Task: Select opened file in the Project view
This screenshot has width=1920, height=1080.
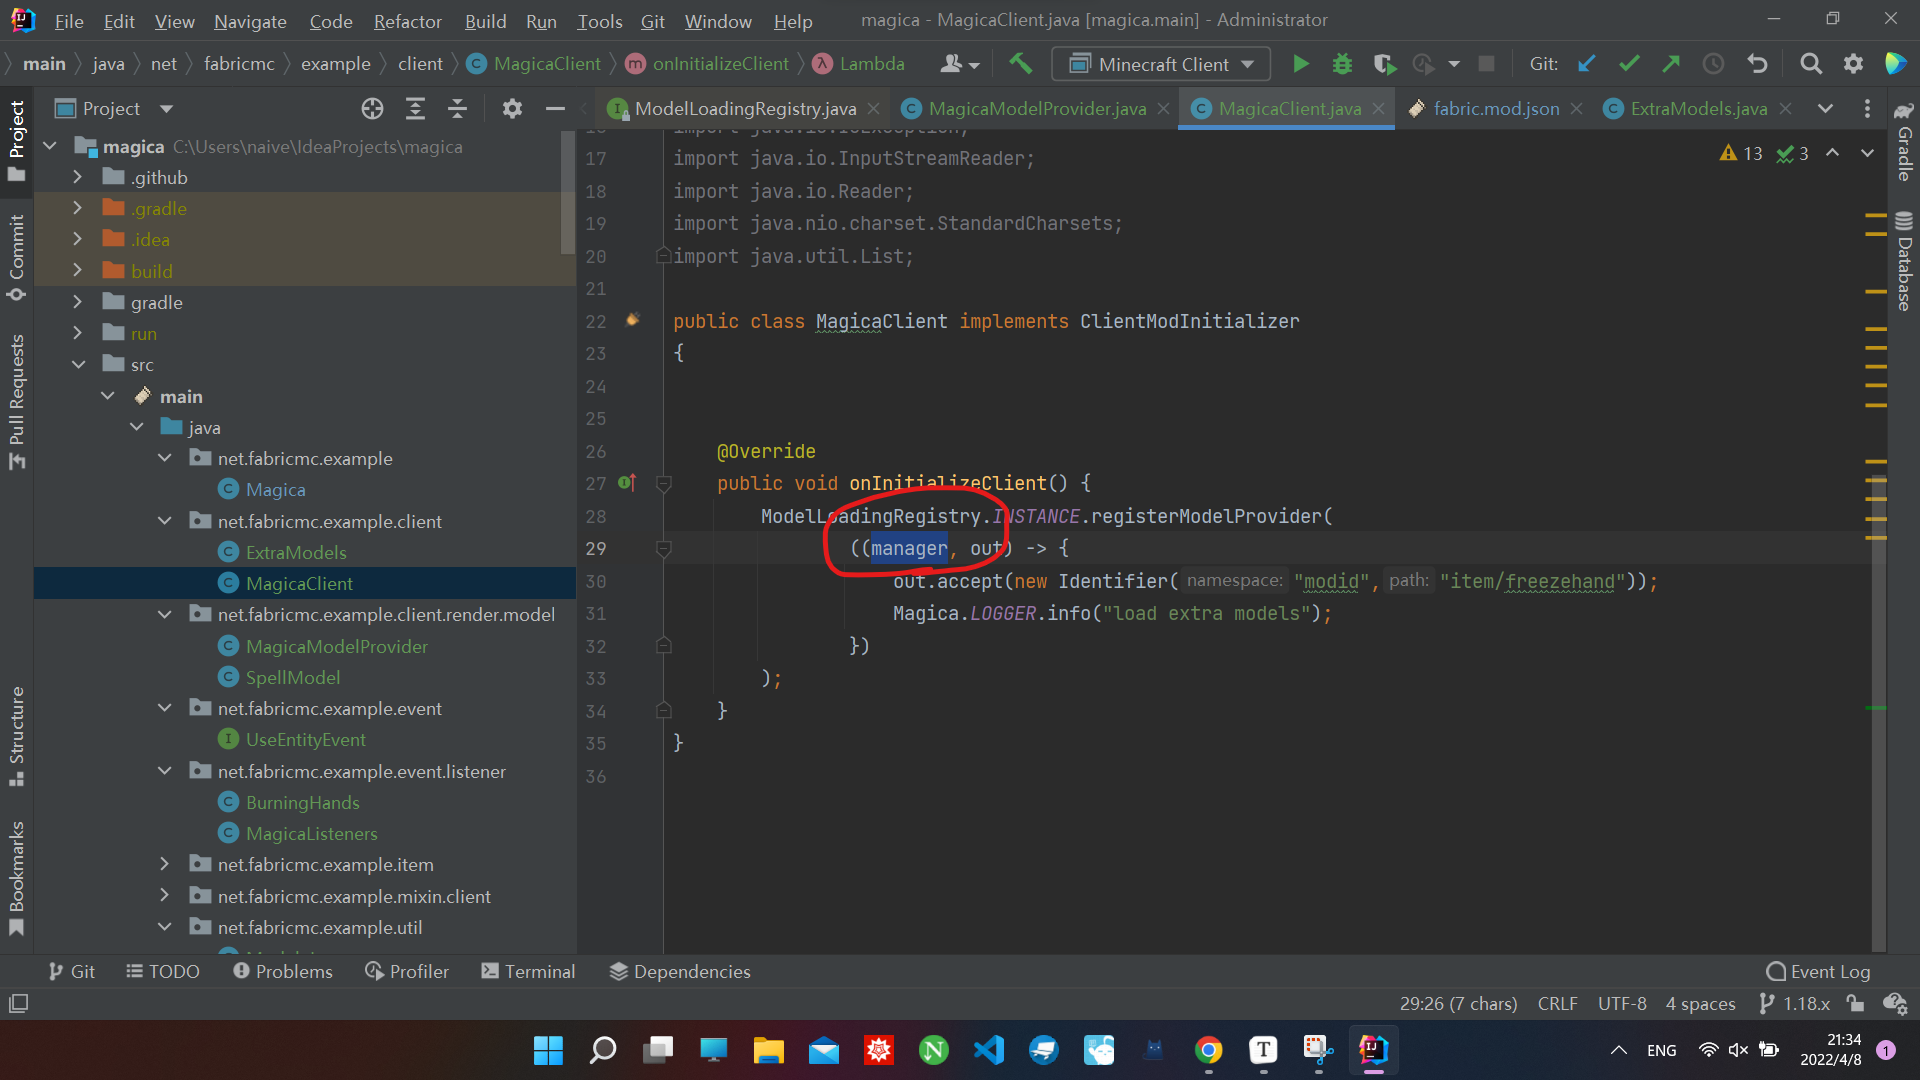Action: click(372, 108)
